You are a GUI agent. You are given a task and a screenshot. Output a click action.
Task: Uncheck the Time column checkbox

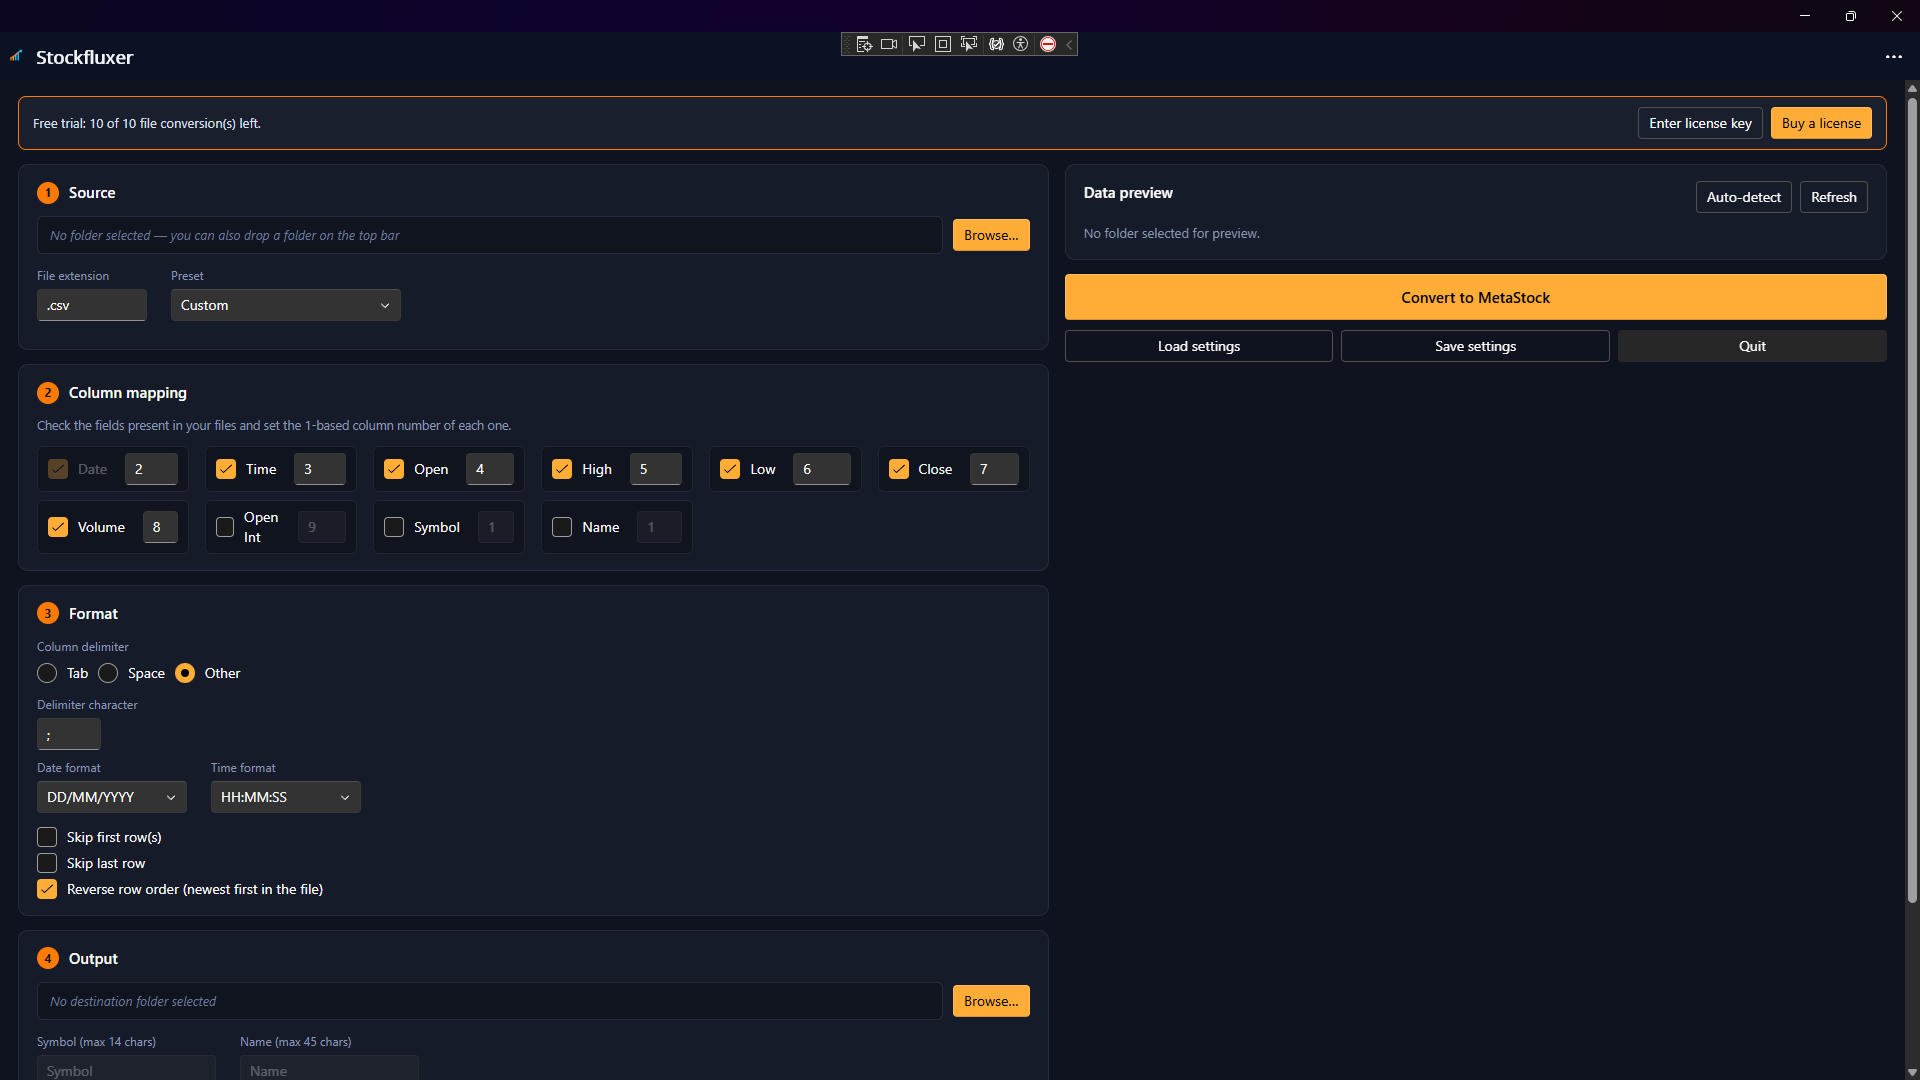click(x=226, y=469)
